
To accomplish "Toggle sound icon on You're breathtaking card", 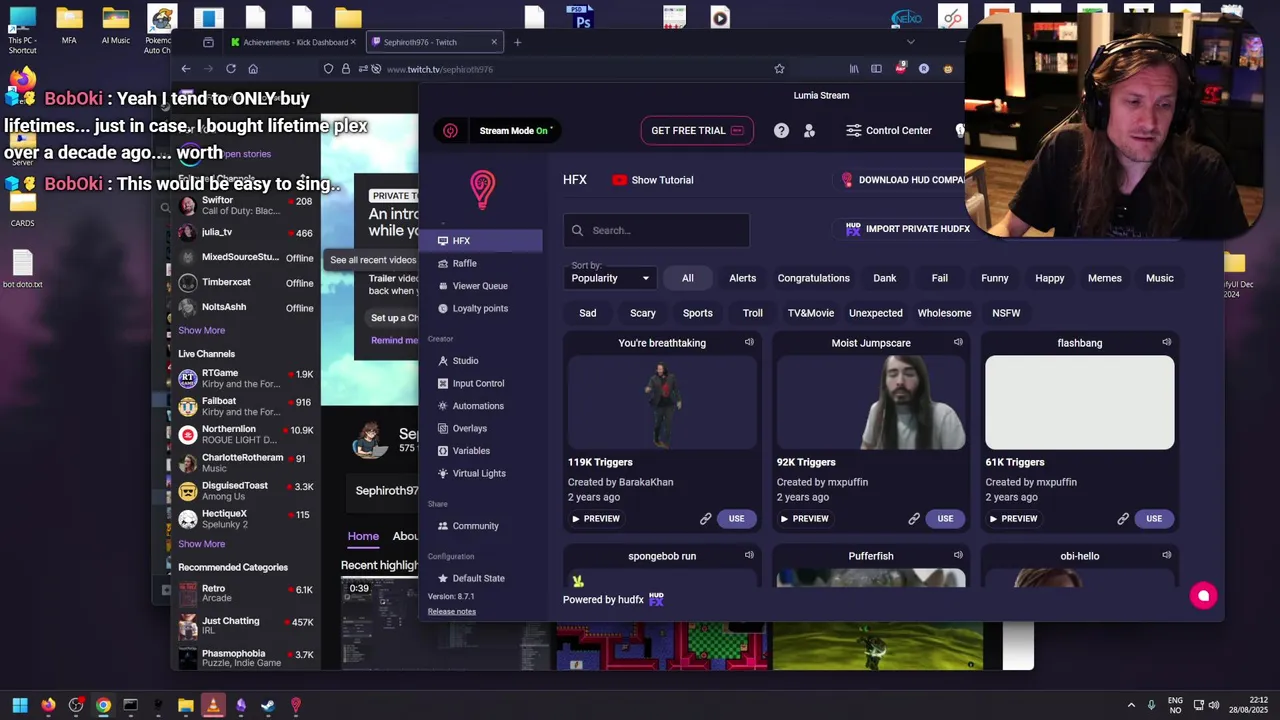I will click(749, 342).
